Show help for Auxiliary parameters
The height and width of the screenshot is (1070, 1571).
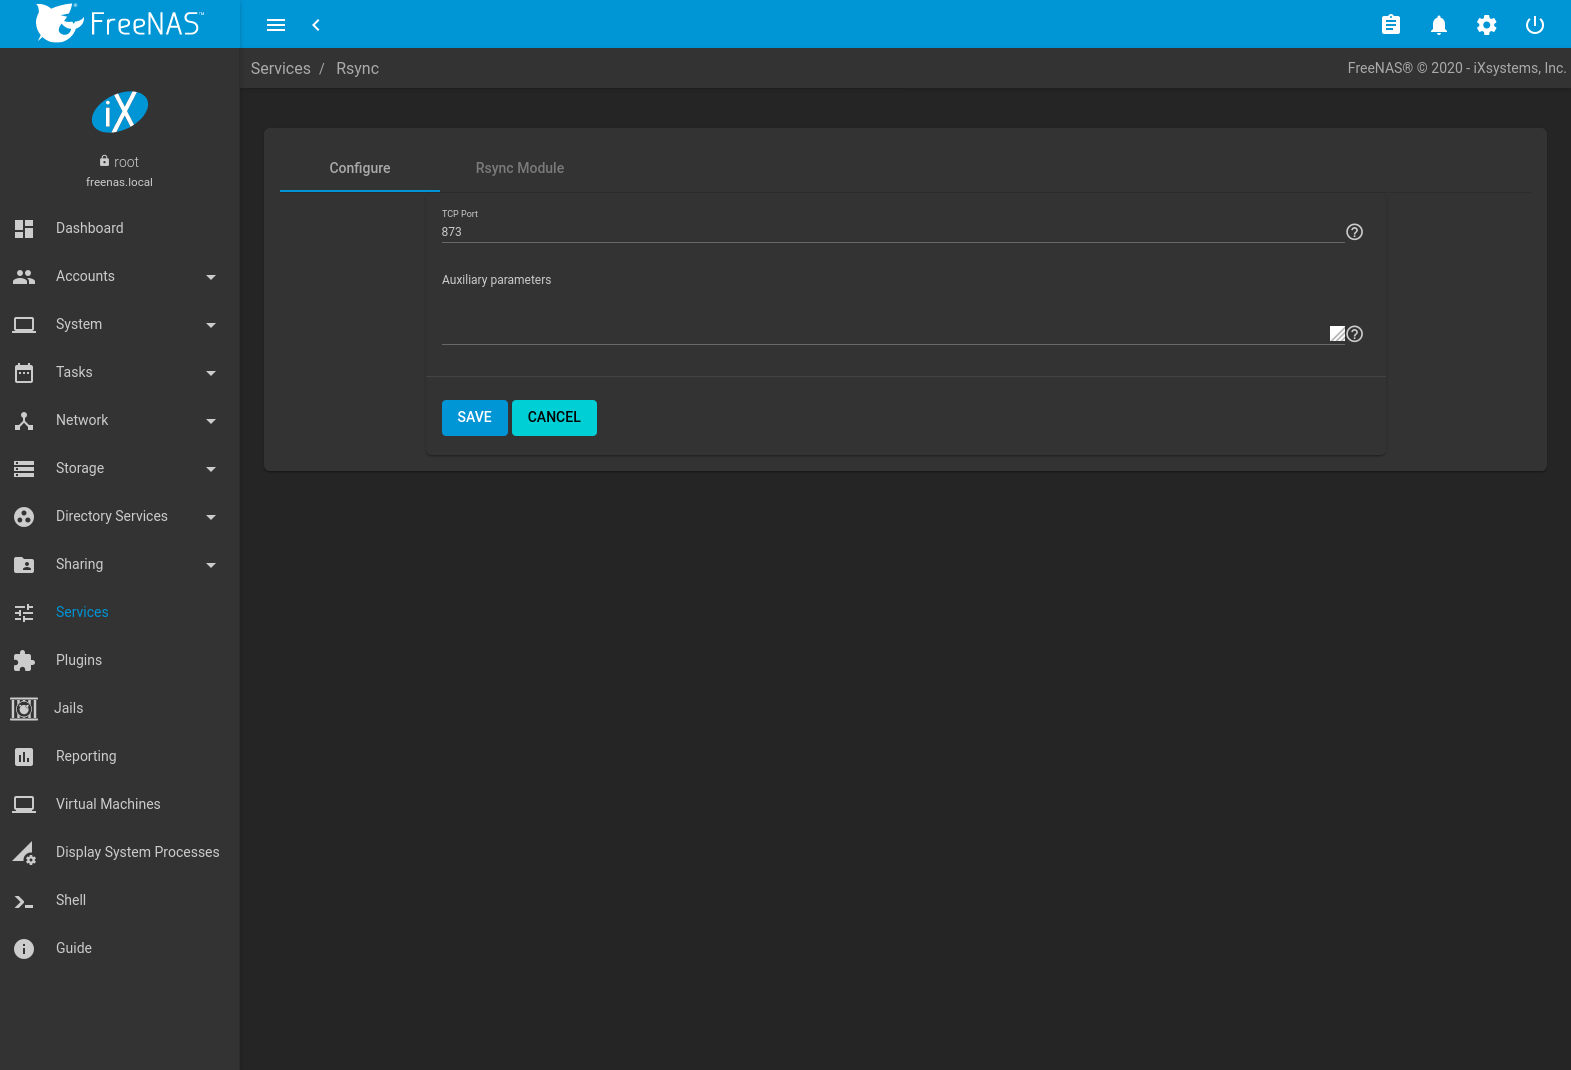[x=1355, y=334]
